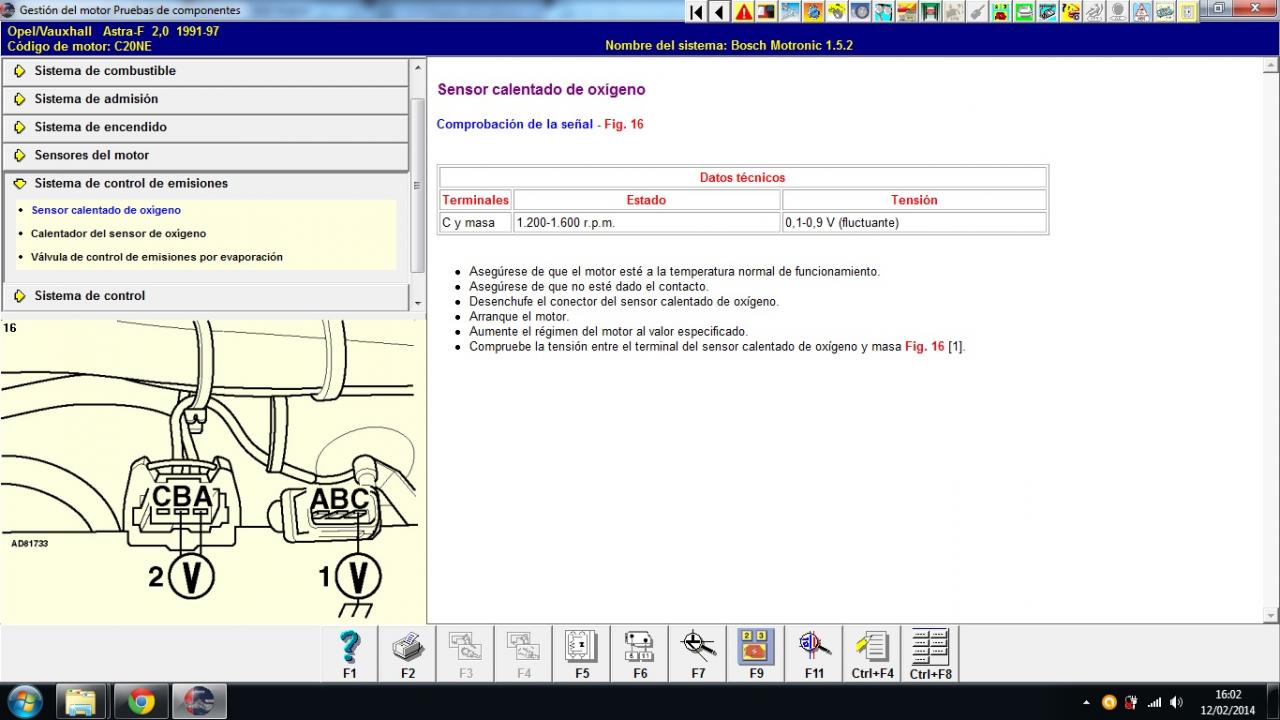Click the Ctrl+F8 table list icon
Image resolution: width=1280 pixels, height=720 pixels.
coord(930,648)
